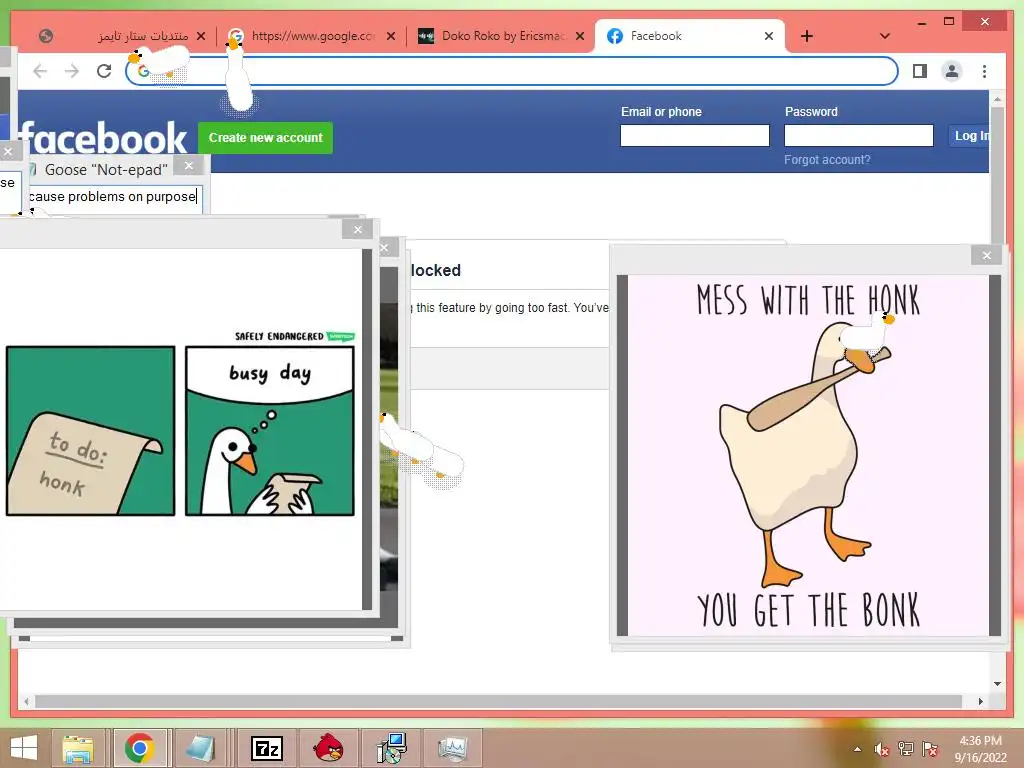Screen dimensions: 1024x768
Task: Click the page's horizontal scrollbar
Action: [498, 701]
